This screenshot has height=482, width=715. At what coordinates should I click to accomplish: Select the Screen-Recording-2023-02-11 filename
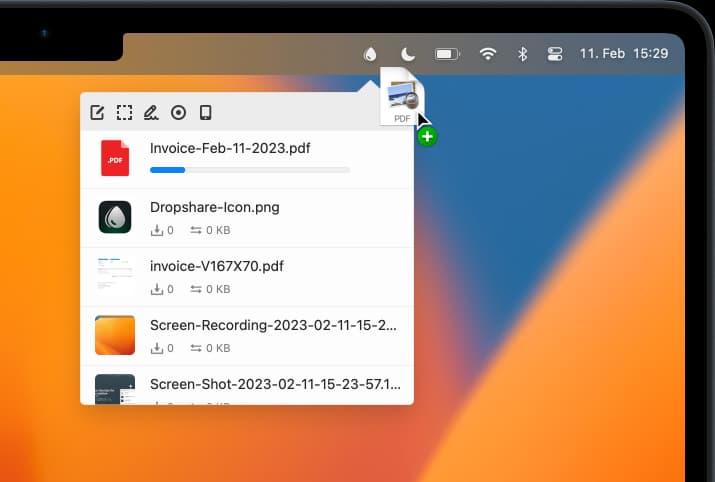click(273, 325)
